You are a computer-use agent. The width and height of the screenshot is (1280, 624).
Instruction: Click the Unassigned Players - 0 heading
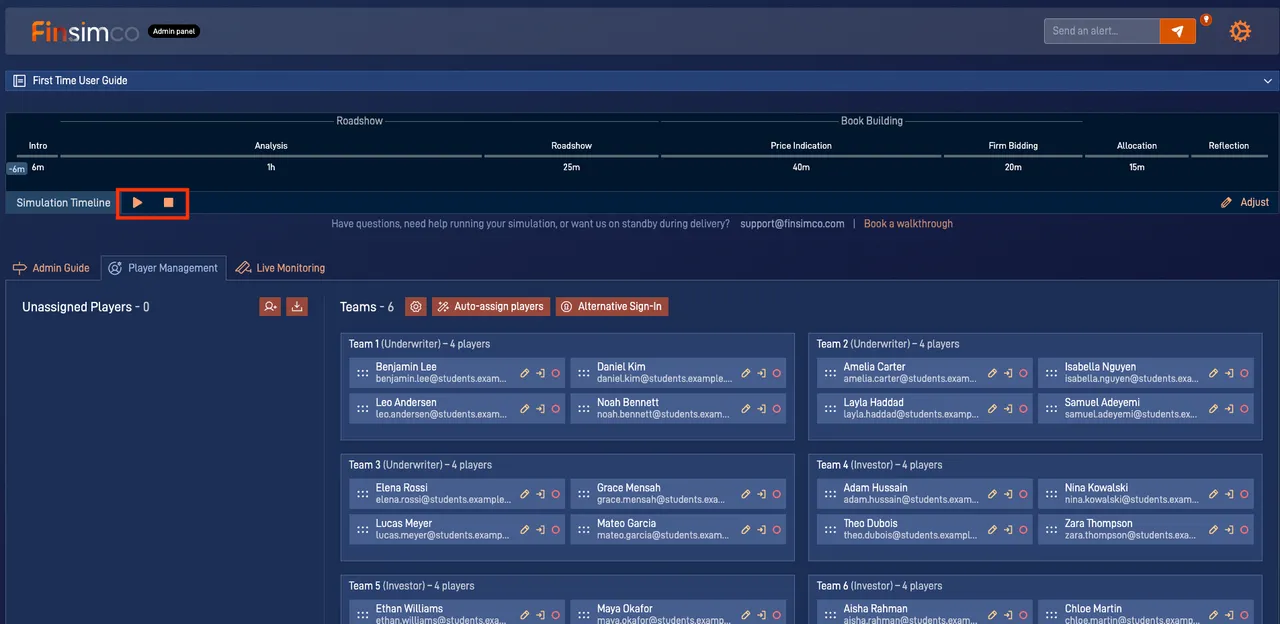point(86,307)
